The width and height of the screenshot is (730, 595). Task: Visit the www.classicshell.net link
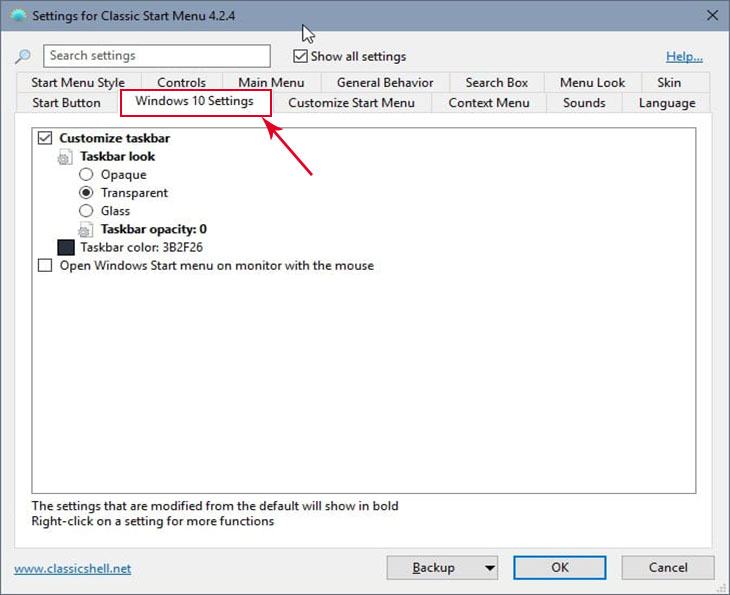coord(73,569)
